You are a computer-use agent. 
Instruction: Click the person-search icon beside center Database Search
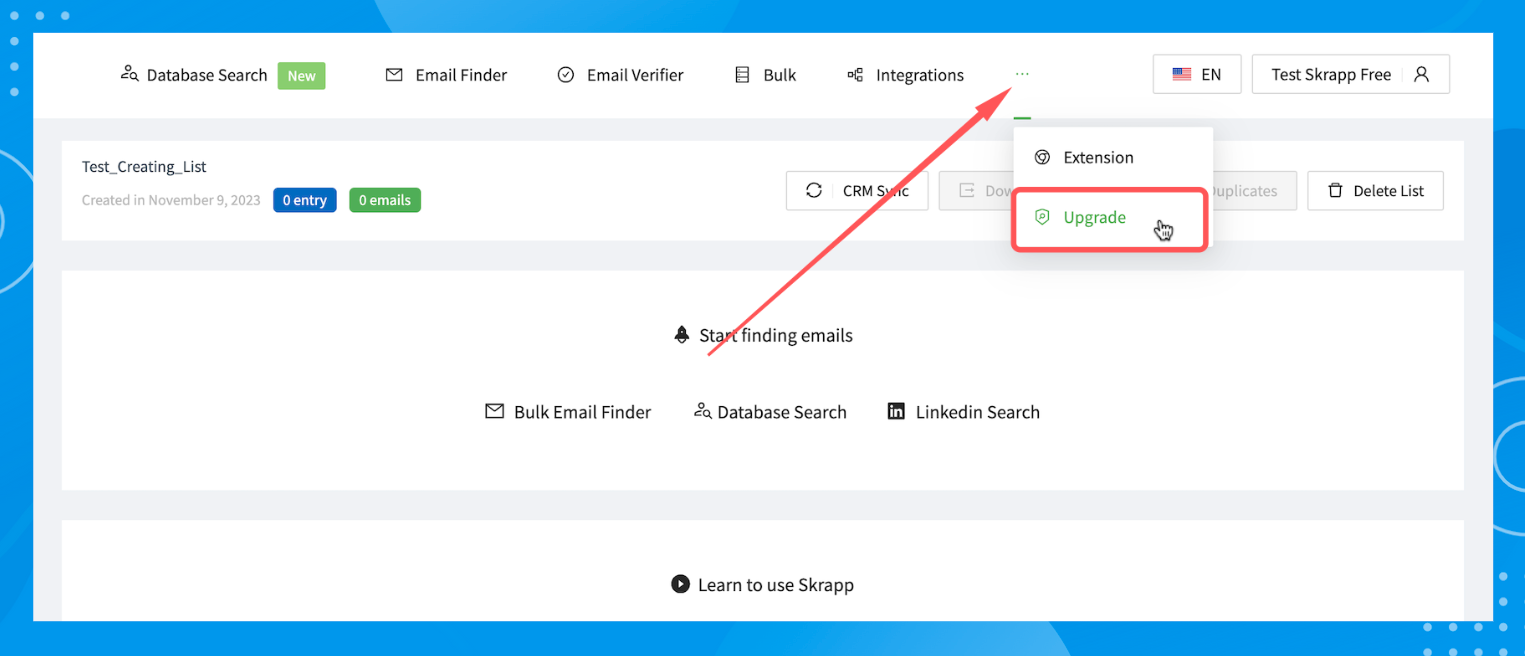pyautogui.click(x=702, y=411)
